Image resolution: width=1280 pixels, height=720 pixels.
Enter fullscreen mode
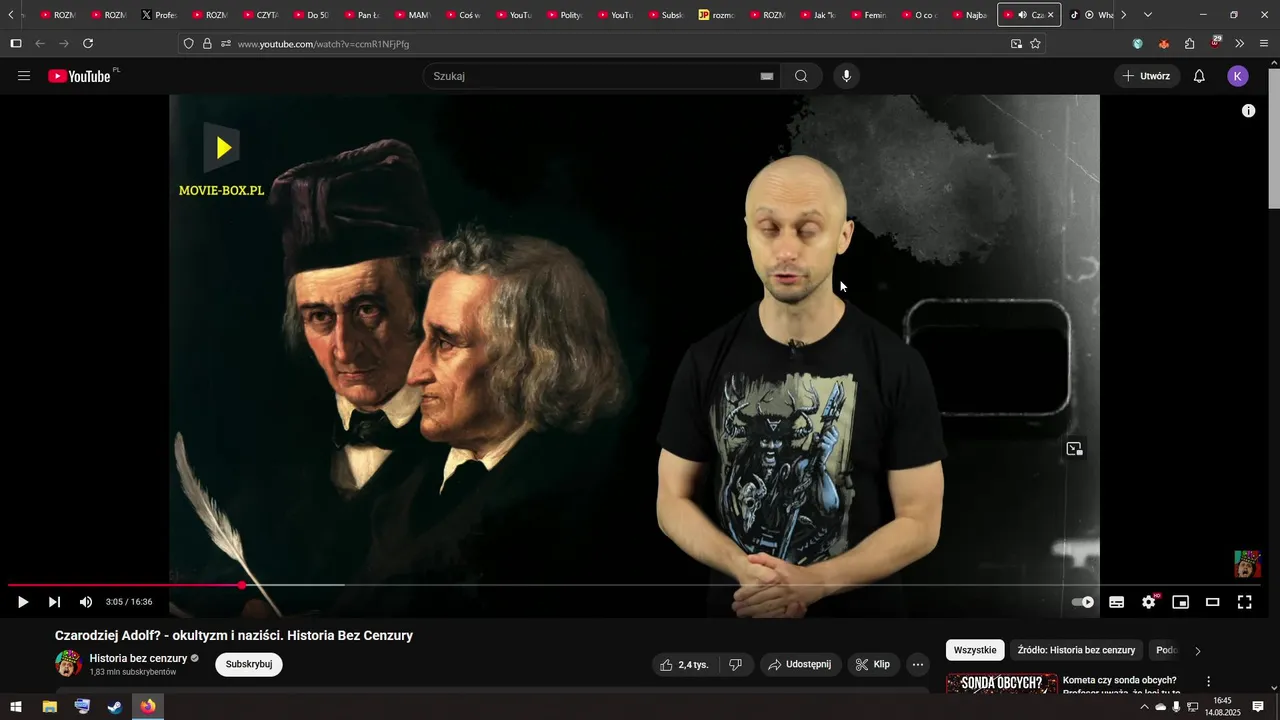click(1245, 602)
